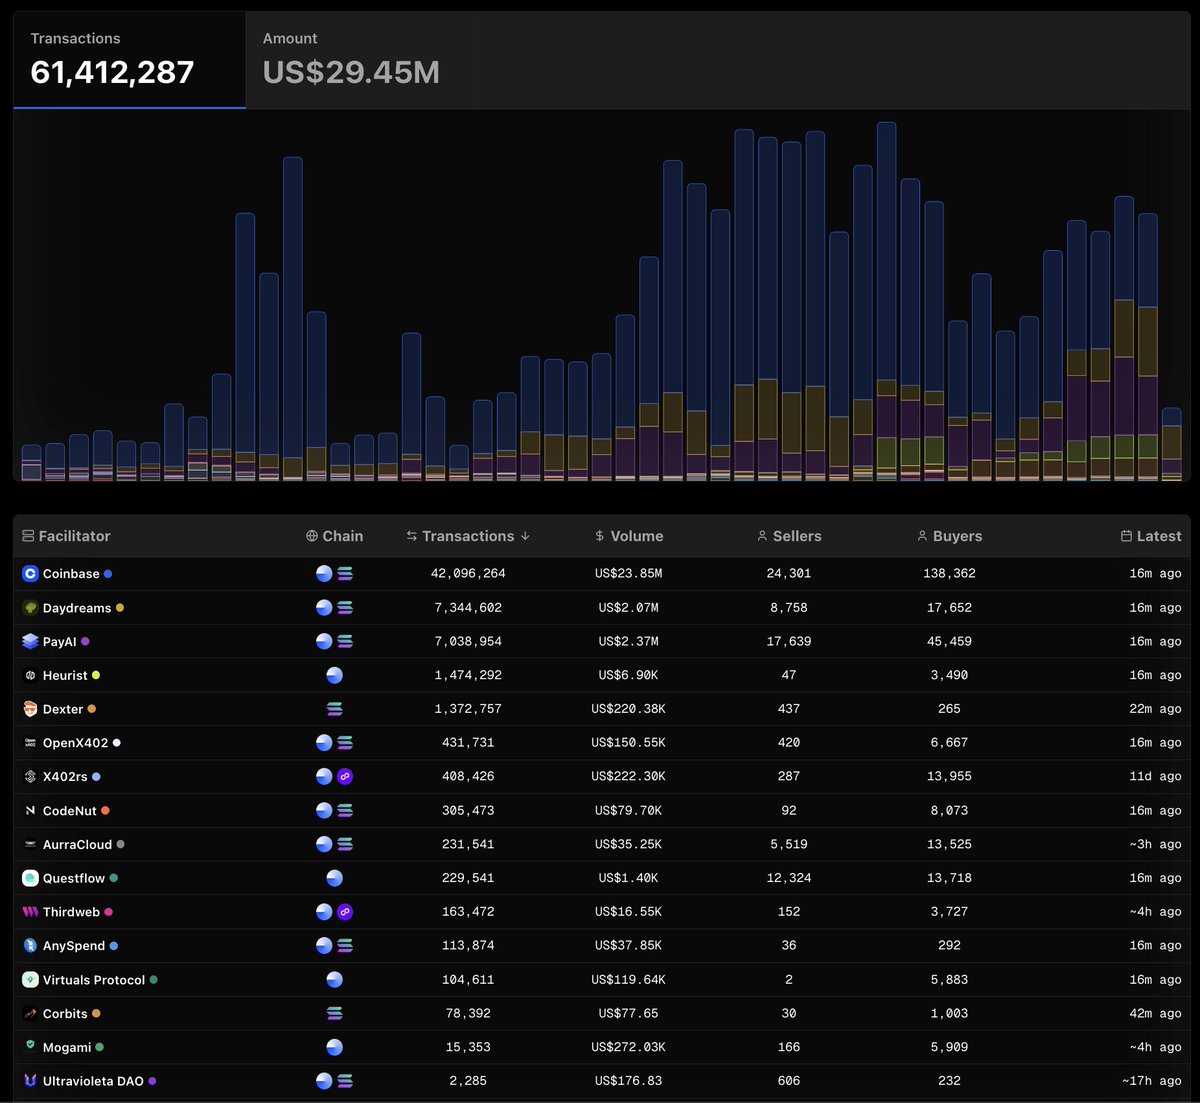Click the Virtuals Protocol logo icon

click(30, 980)
